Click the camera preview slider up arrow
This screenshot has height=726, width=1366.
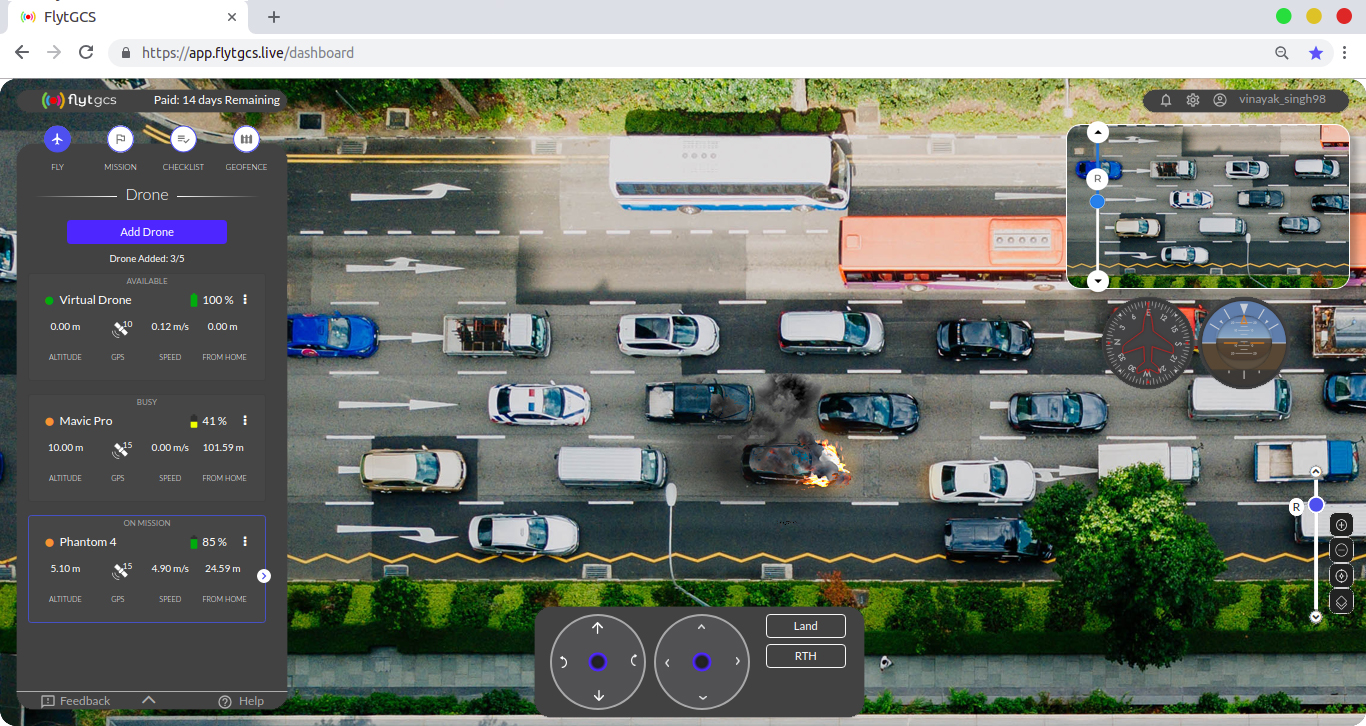pos(1098,133)
